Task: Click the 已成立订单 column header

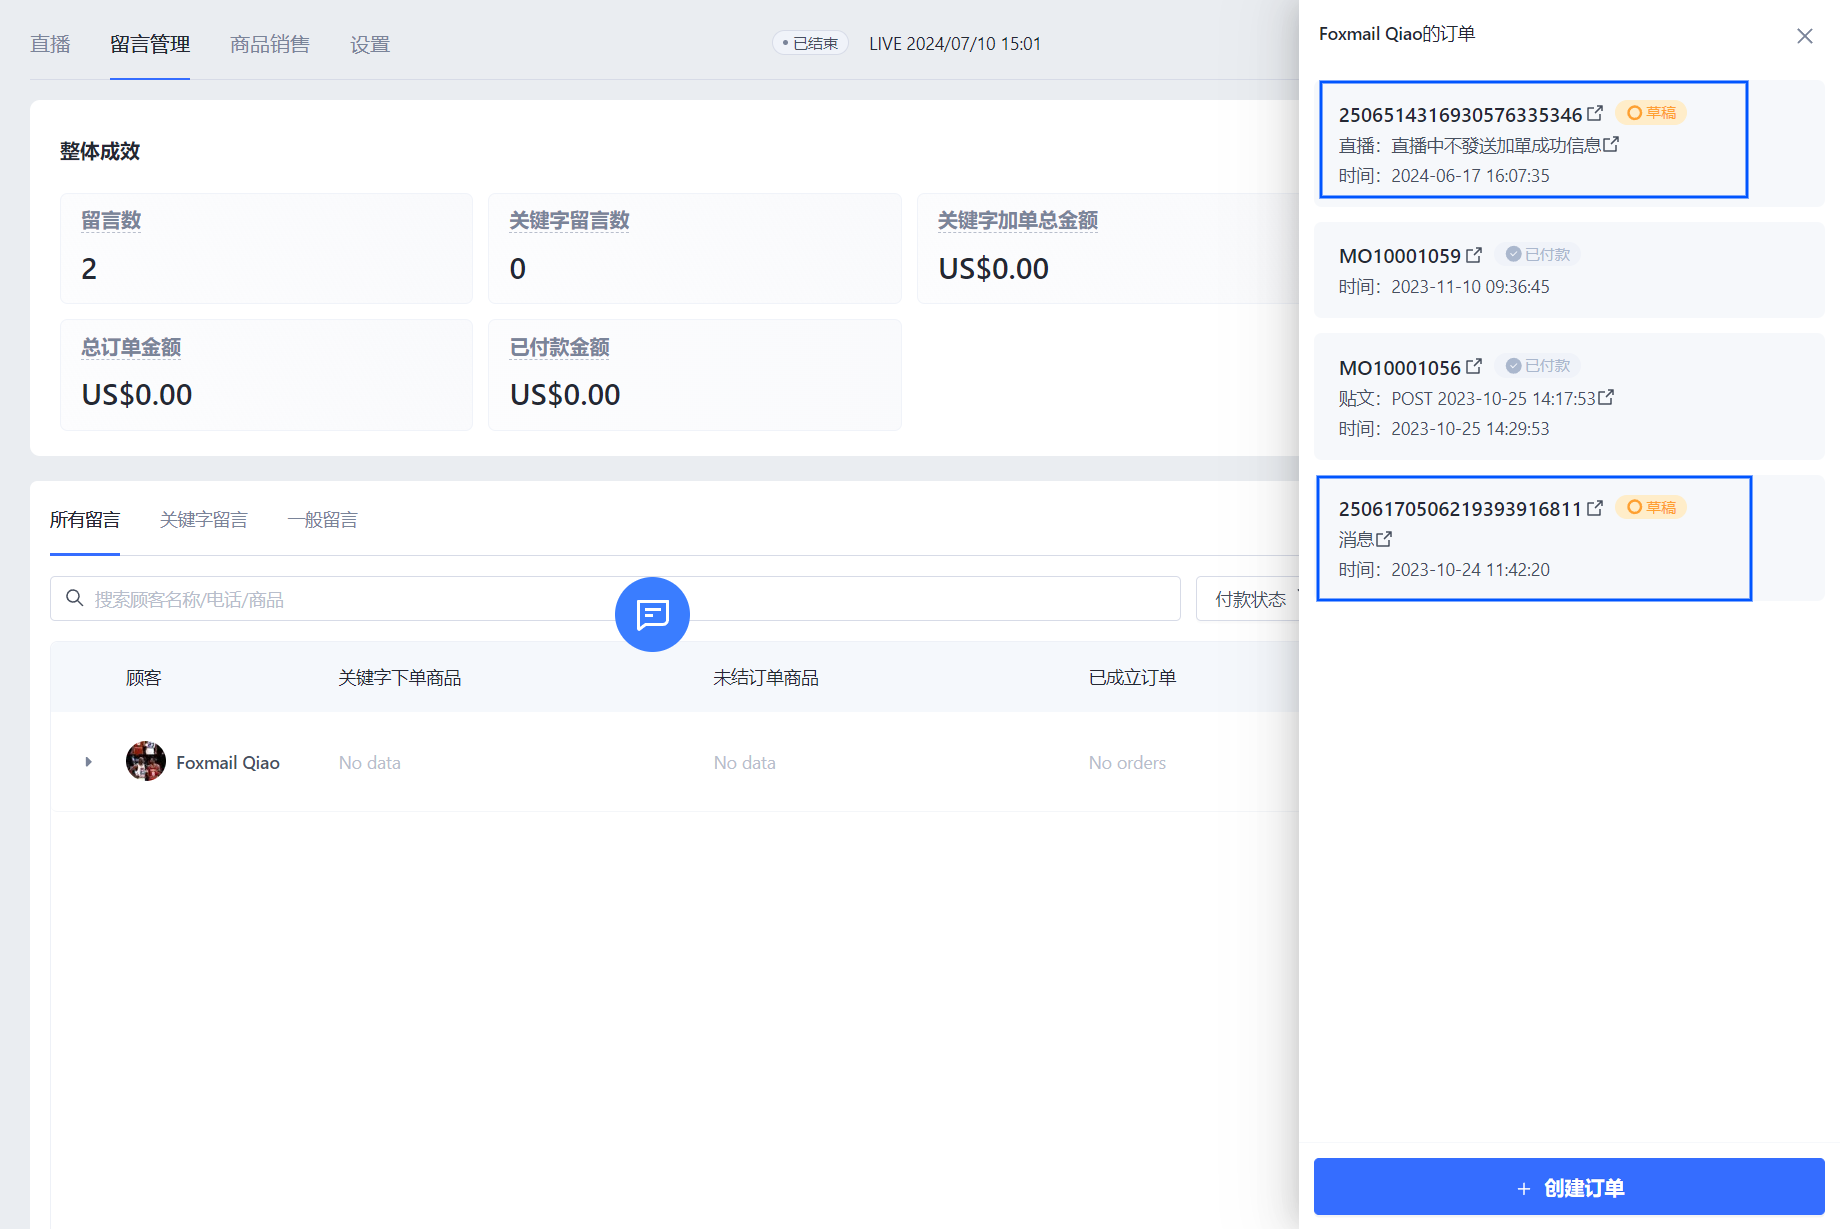Action: pyautogui.click(x=1132, y=678)
